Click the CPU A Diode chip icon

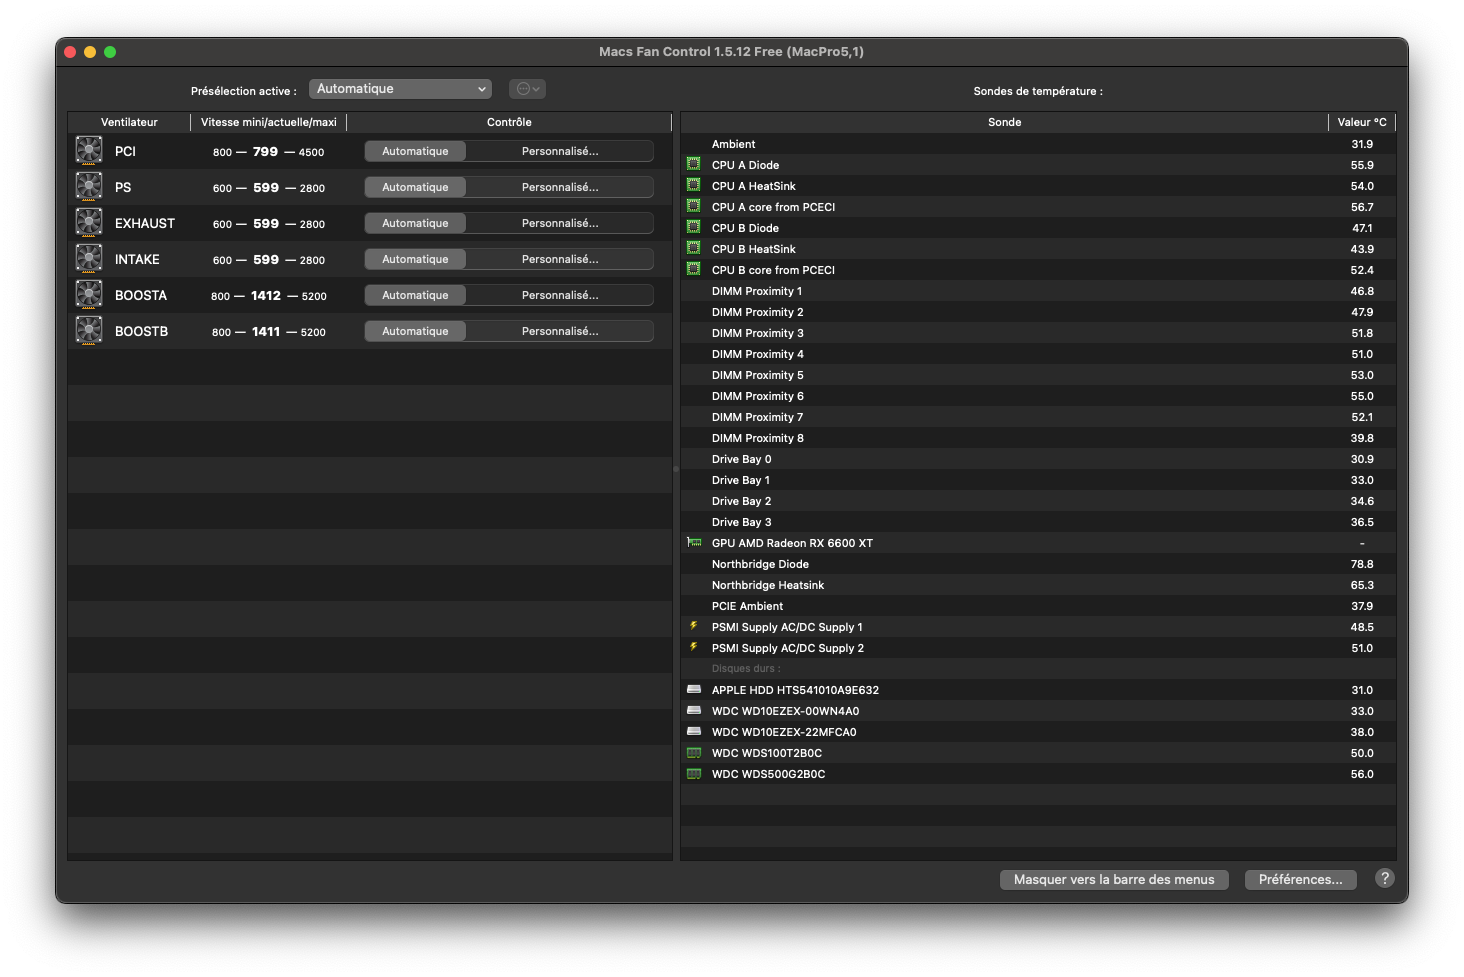point(694,164)
